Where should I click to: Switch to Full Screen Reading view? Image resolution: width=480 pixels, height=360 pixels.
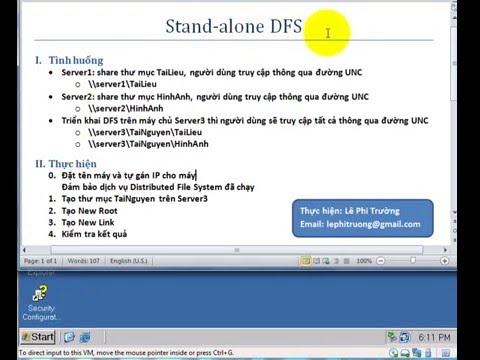click(x=316, y=261)
